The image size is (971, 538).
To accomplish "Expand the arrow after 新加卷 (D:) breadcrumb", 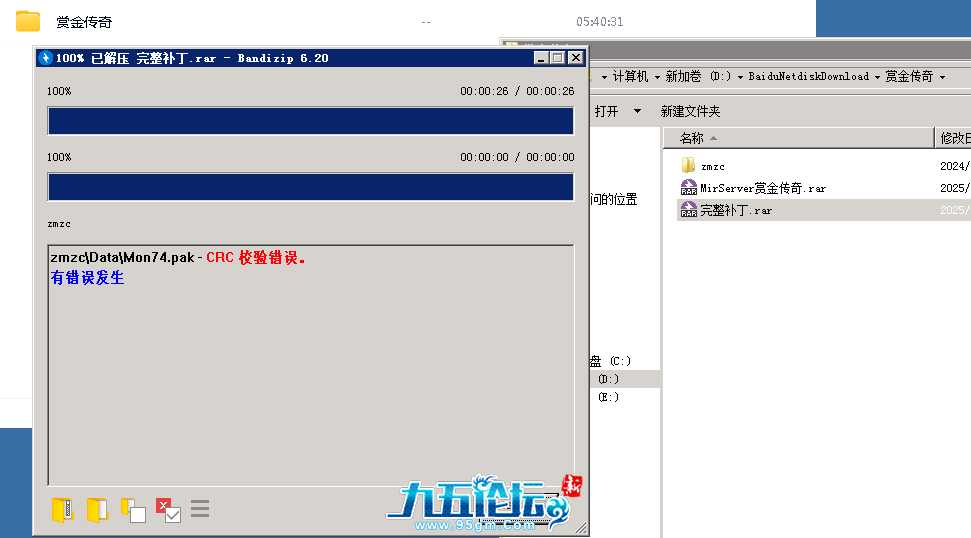I will click(740, 77).
